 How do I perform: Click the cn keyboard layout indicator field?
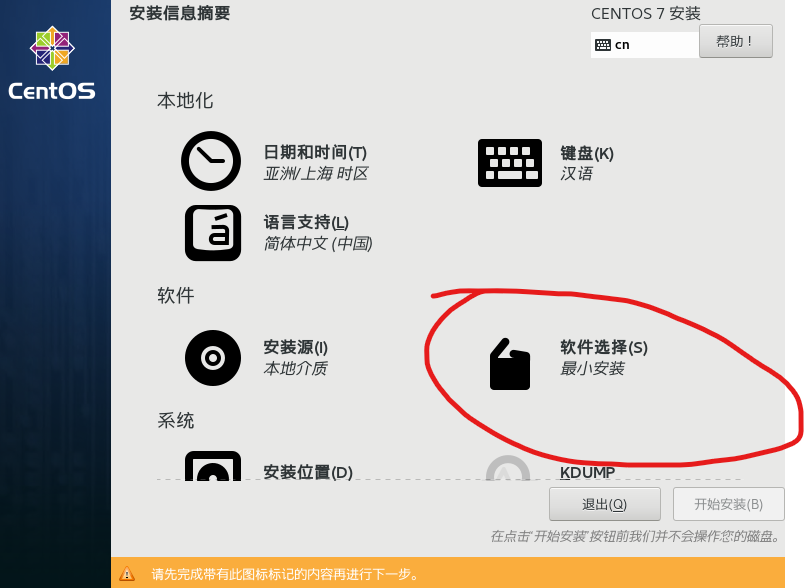pyautogui.click(x=645, y=45)
